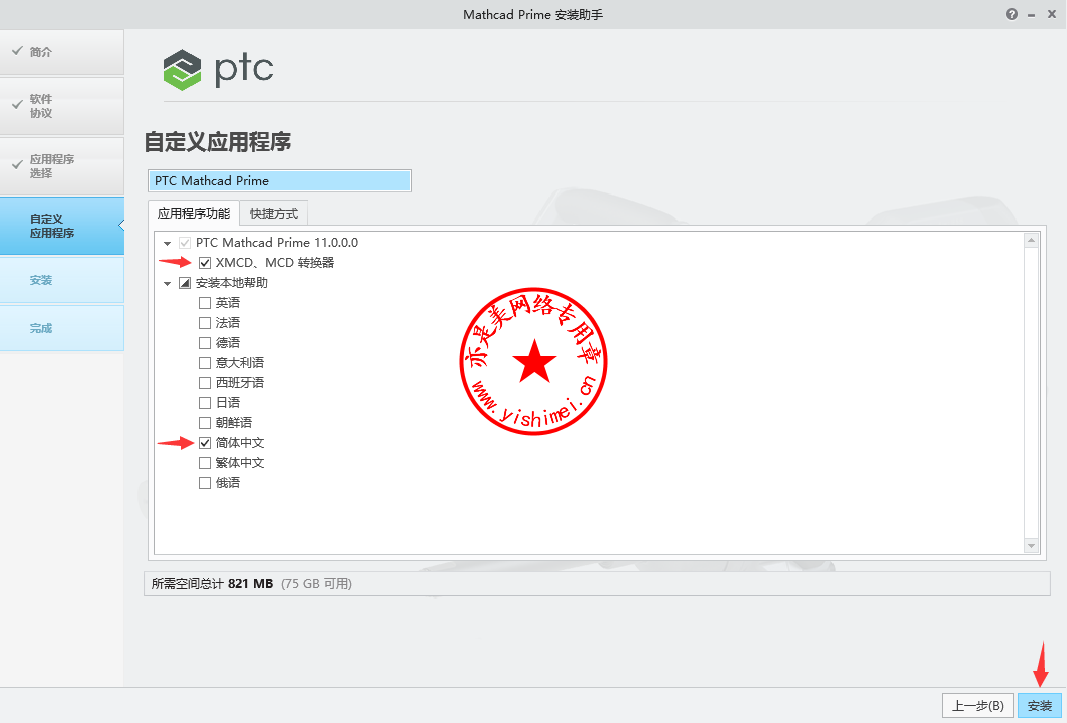The width and height of the screenshot is (1067, 723).
Task: Enable the 意大利语 help checkbox
Action: click(205, 363)
